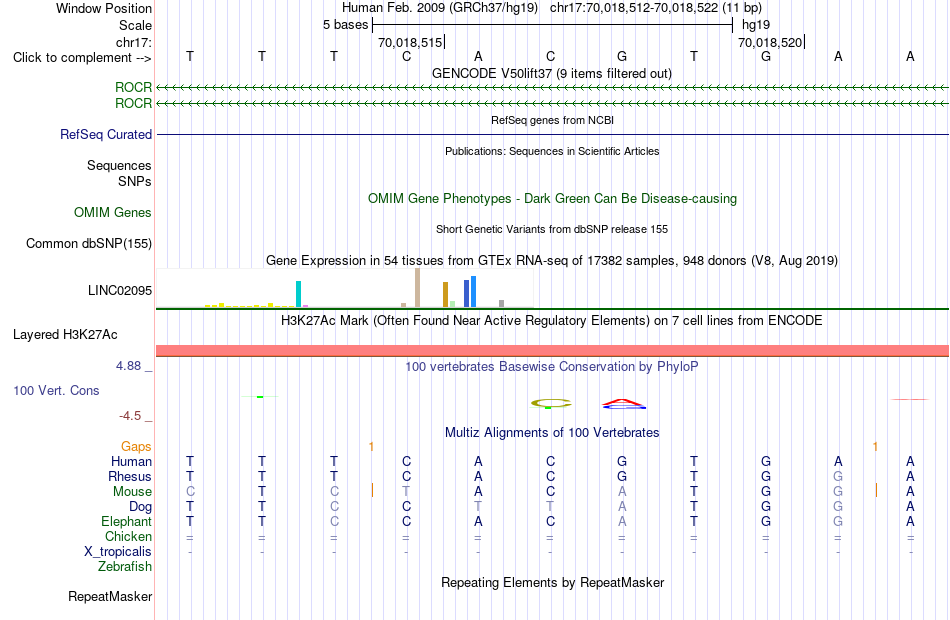Click the Window Position track label
The width and height of the screenshot is (950, 620).
click(x=104, y=8)
